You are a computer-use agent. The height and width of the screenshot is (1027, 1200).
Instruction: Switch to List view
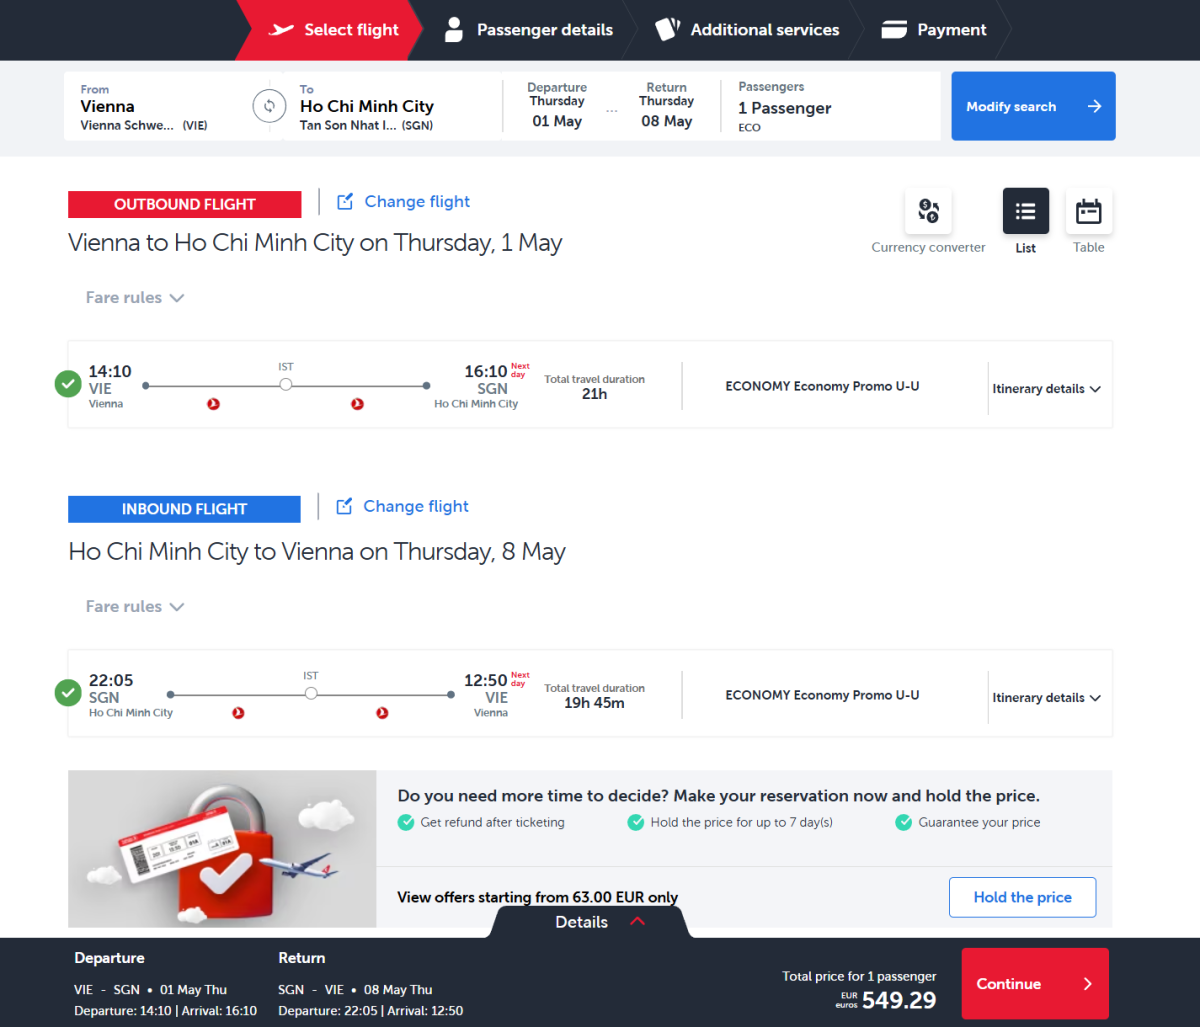pyautogui.click(x=1025, y=212)
